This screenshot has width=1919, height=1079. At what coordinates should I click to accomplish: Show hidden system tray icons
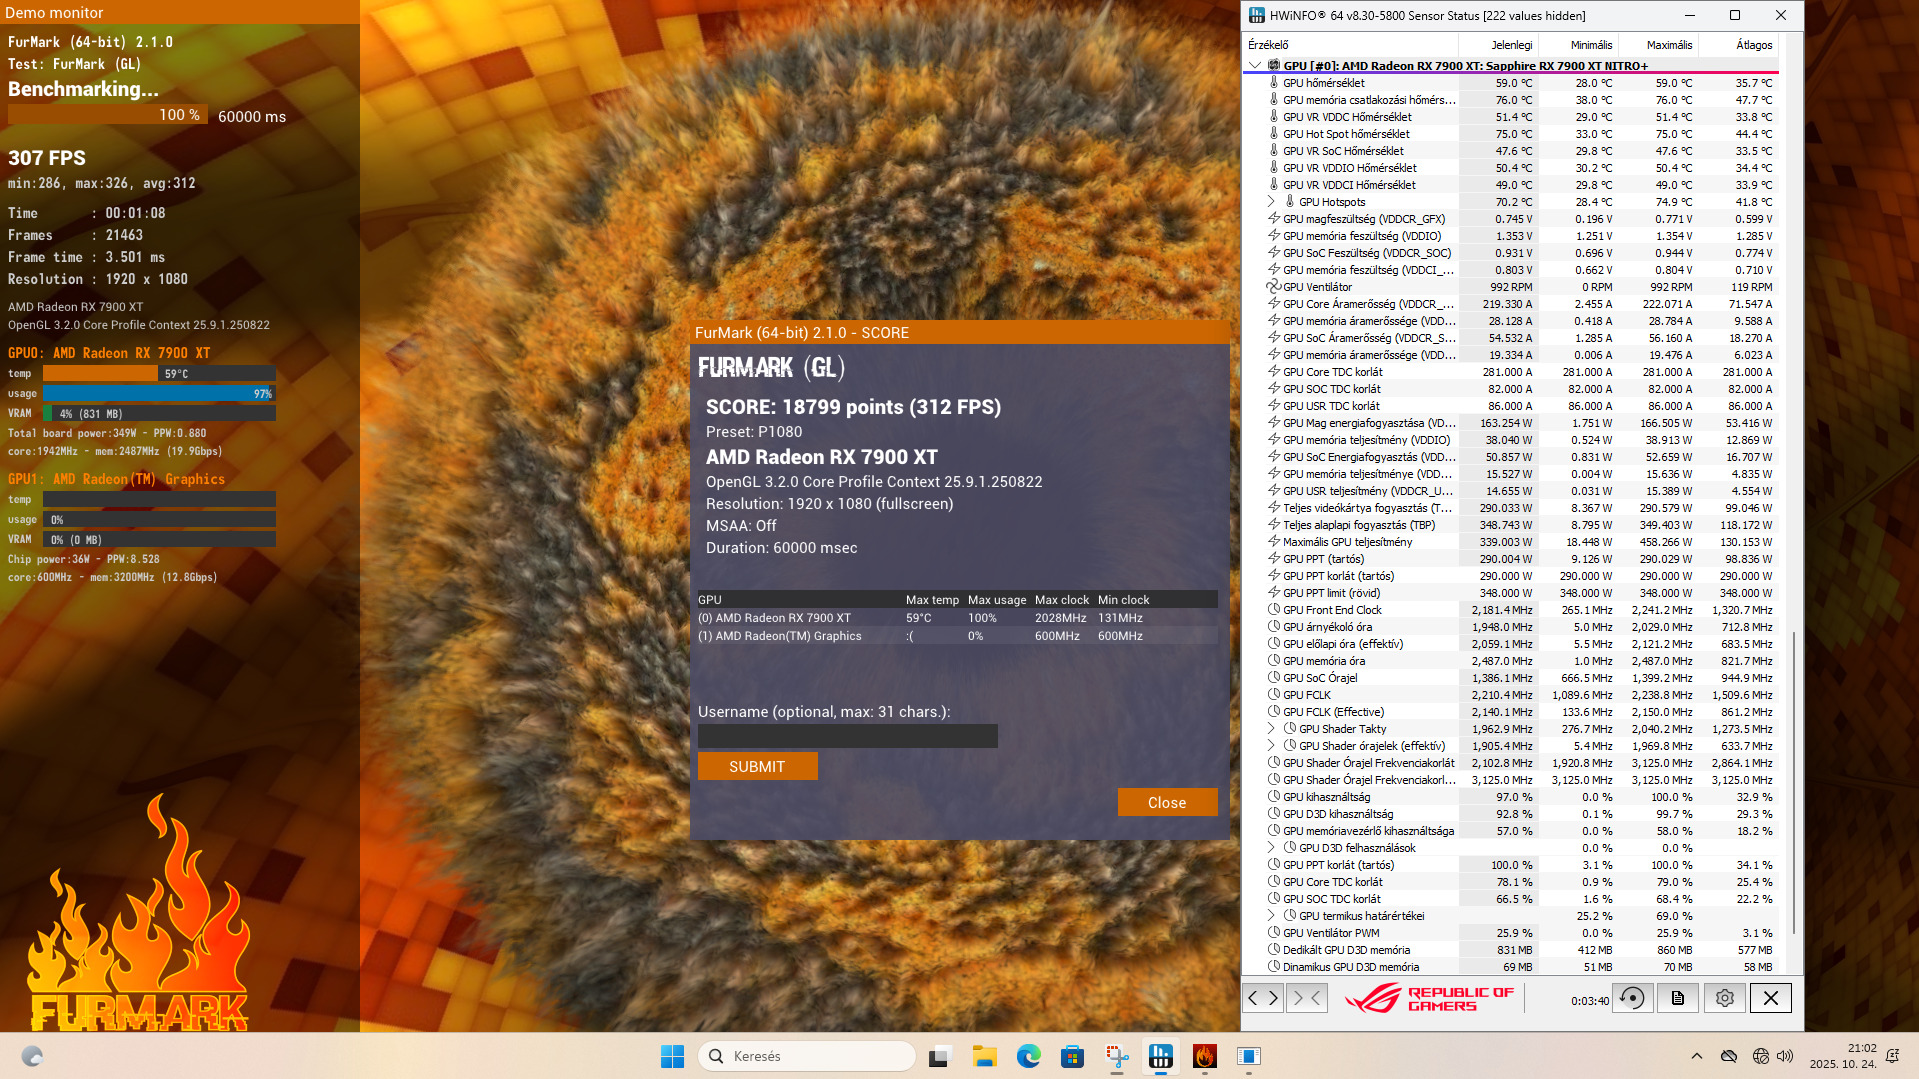1697,1056
